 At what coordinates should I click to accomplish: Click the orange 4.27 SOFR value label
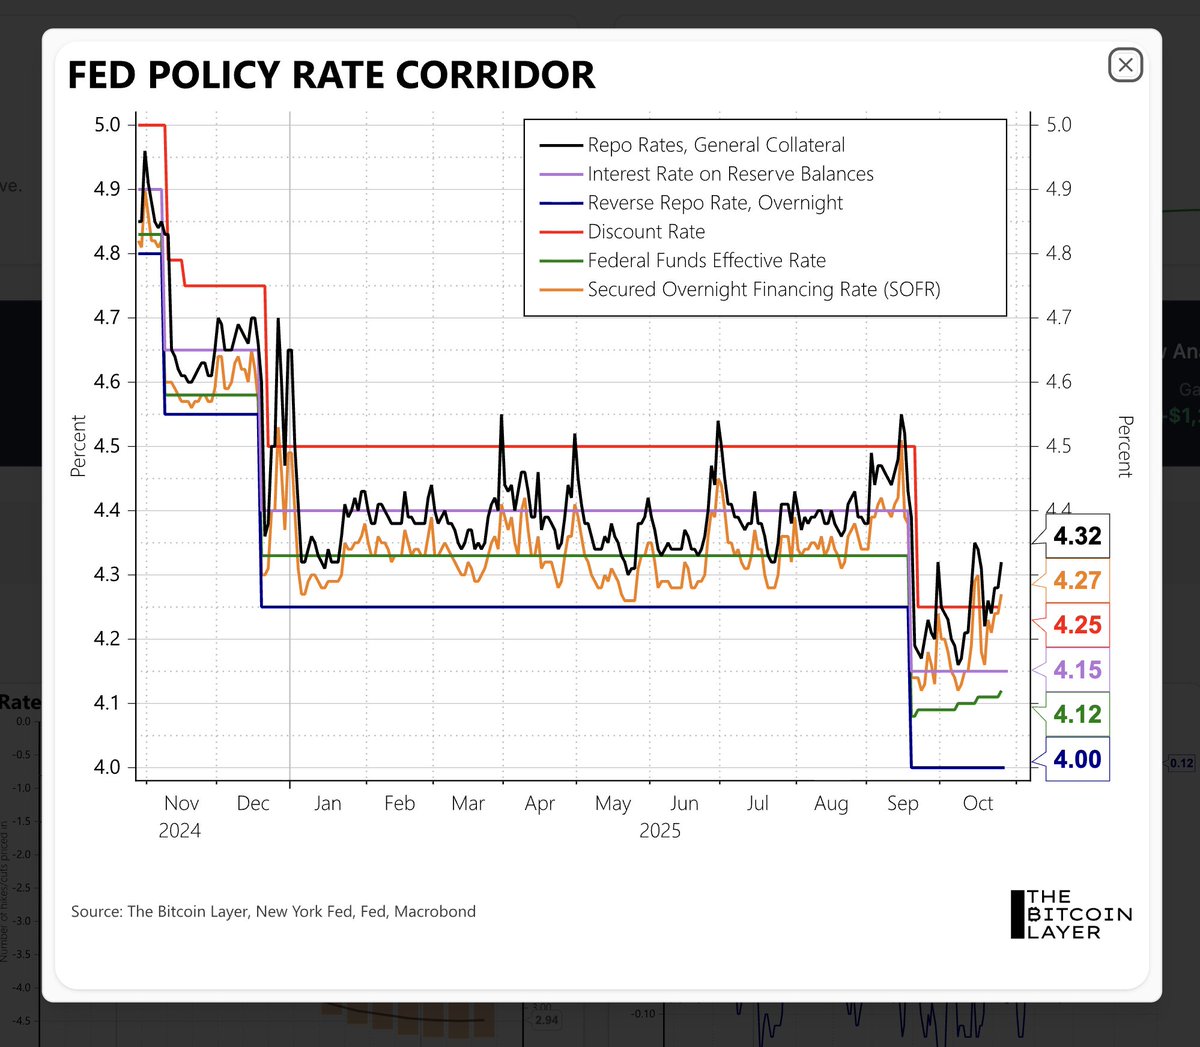[x=1077, y=581]
